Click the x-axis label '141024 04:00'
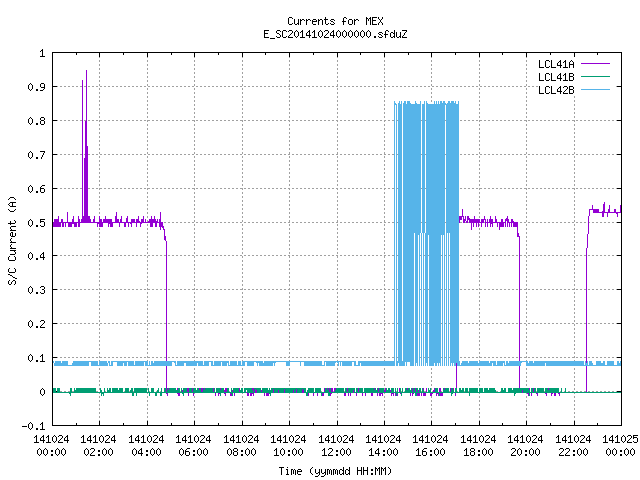Viewport: 640px width, 480px height. (146, 446)
